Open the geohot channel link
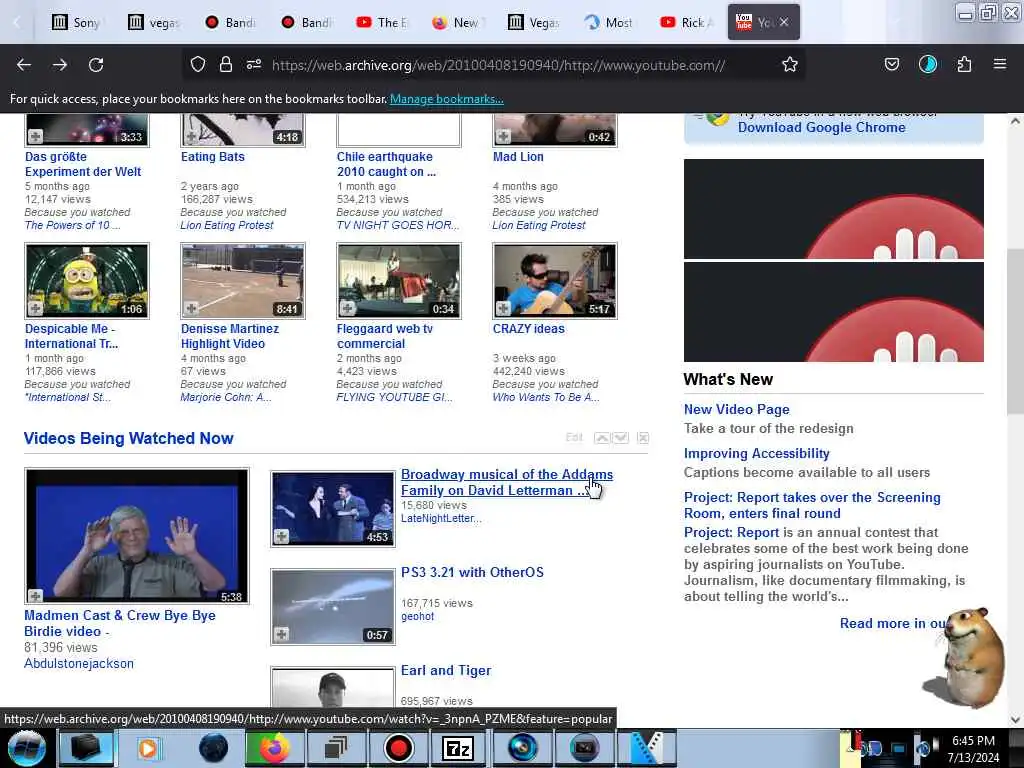This screenshot has height=768, width=1024. (417, 616)
